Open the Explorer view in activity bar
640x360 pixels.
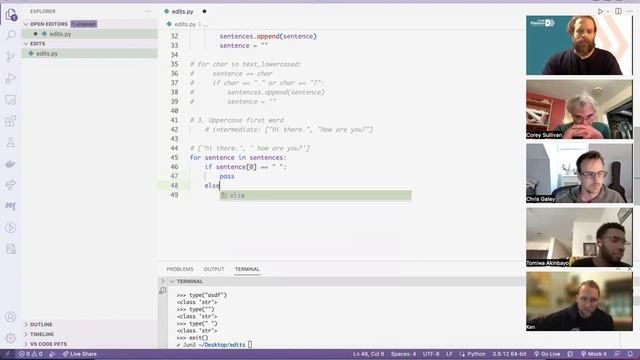pyautogui.click(x=11, y=15)
